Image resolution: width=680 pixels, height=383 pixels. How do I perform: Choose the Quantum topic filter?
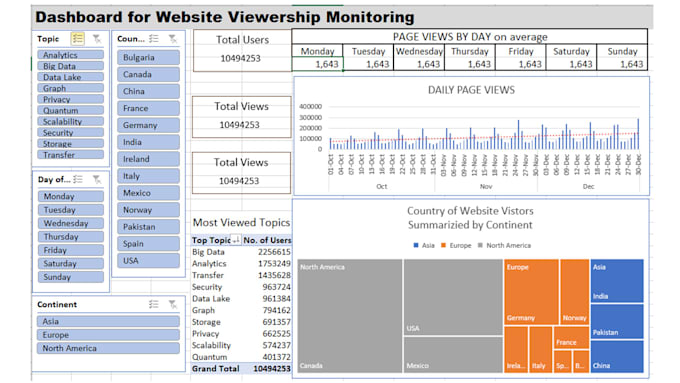pos(70,110)
